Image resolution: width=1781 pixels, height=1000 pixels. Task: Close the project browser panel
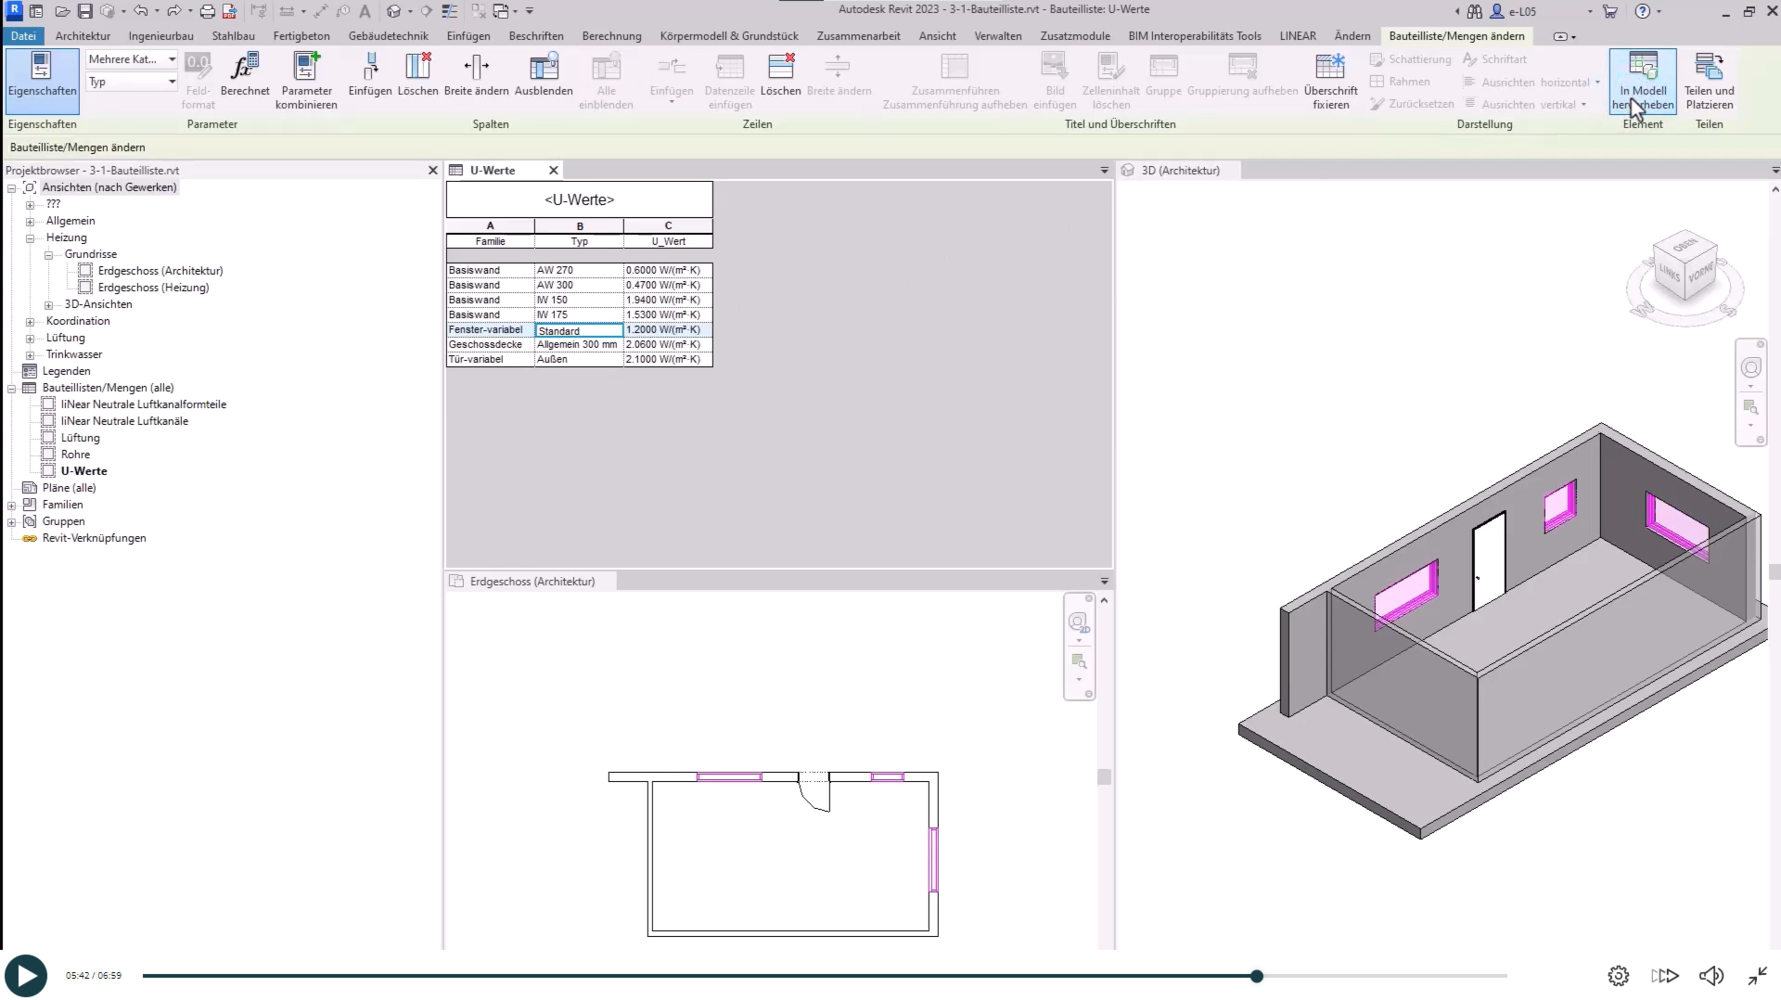[x=433, y=170]
